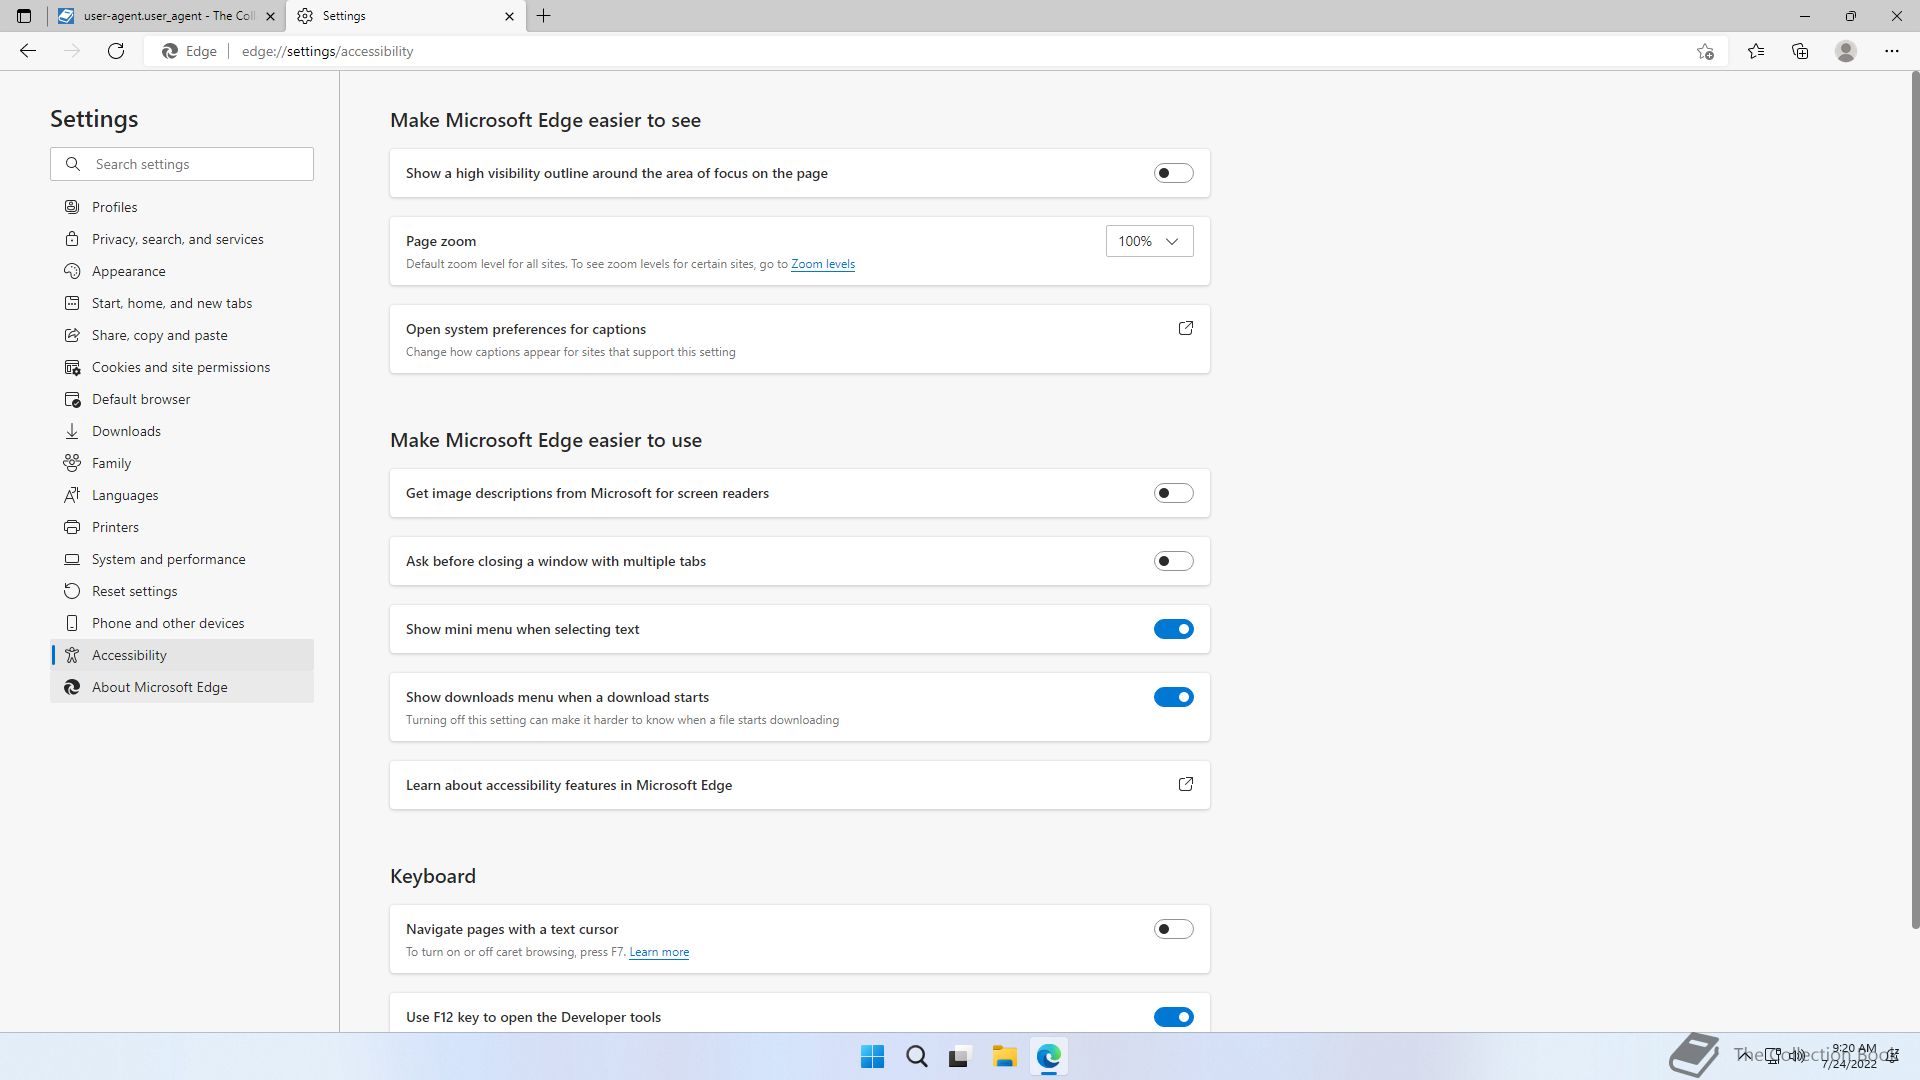1920x1080 pixels.
Task: Click Learn more about caret browsing
Action: (x=658, y=952)
